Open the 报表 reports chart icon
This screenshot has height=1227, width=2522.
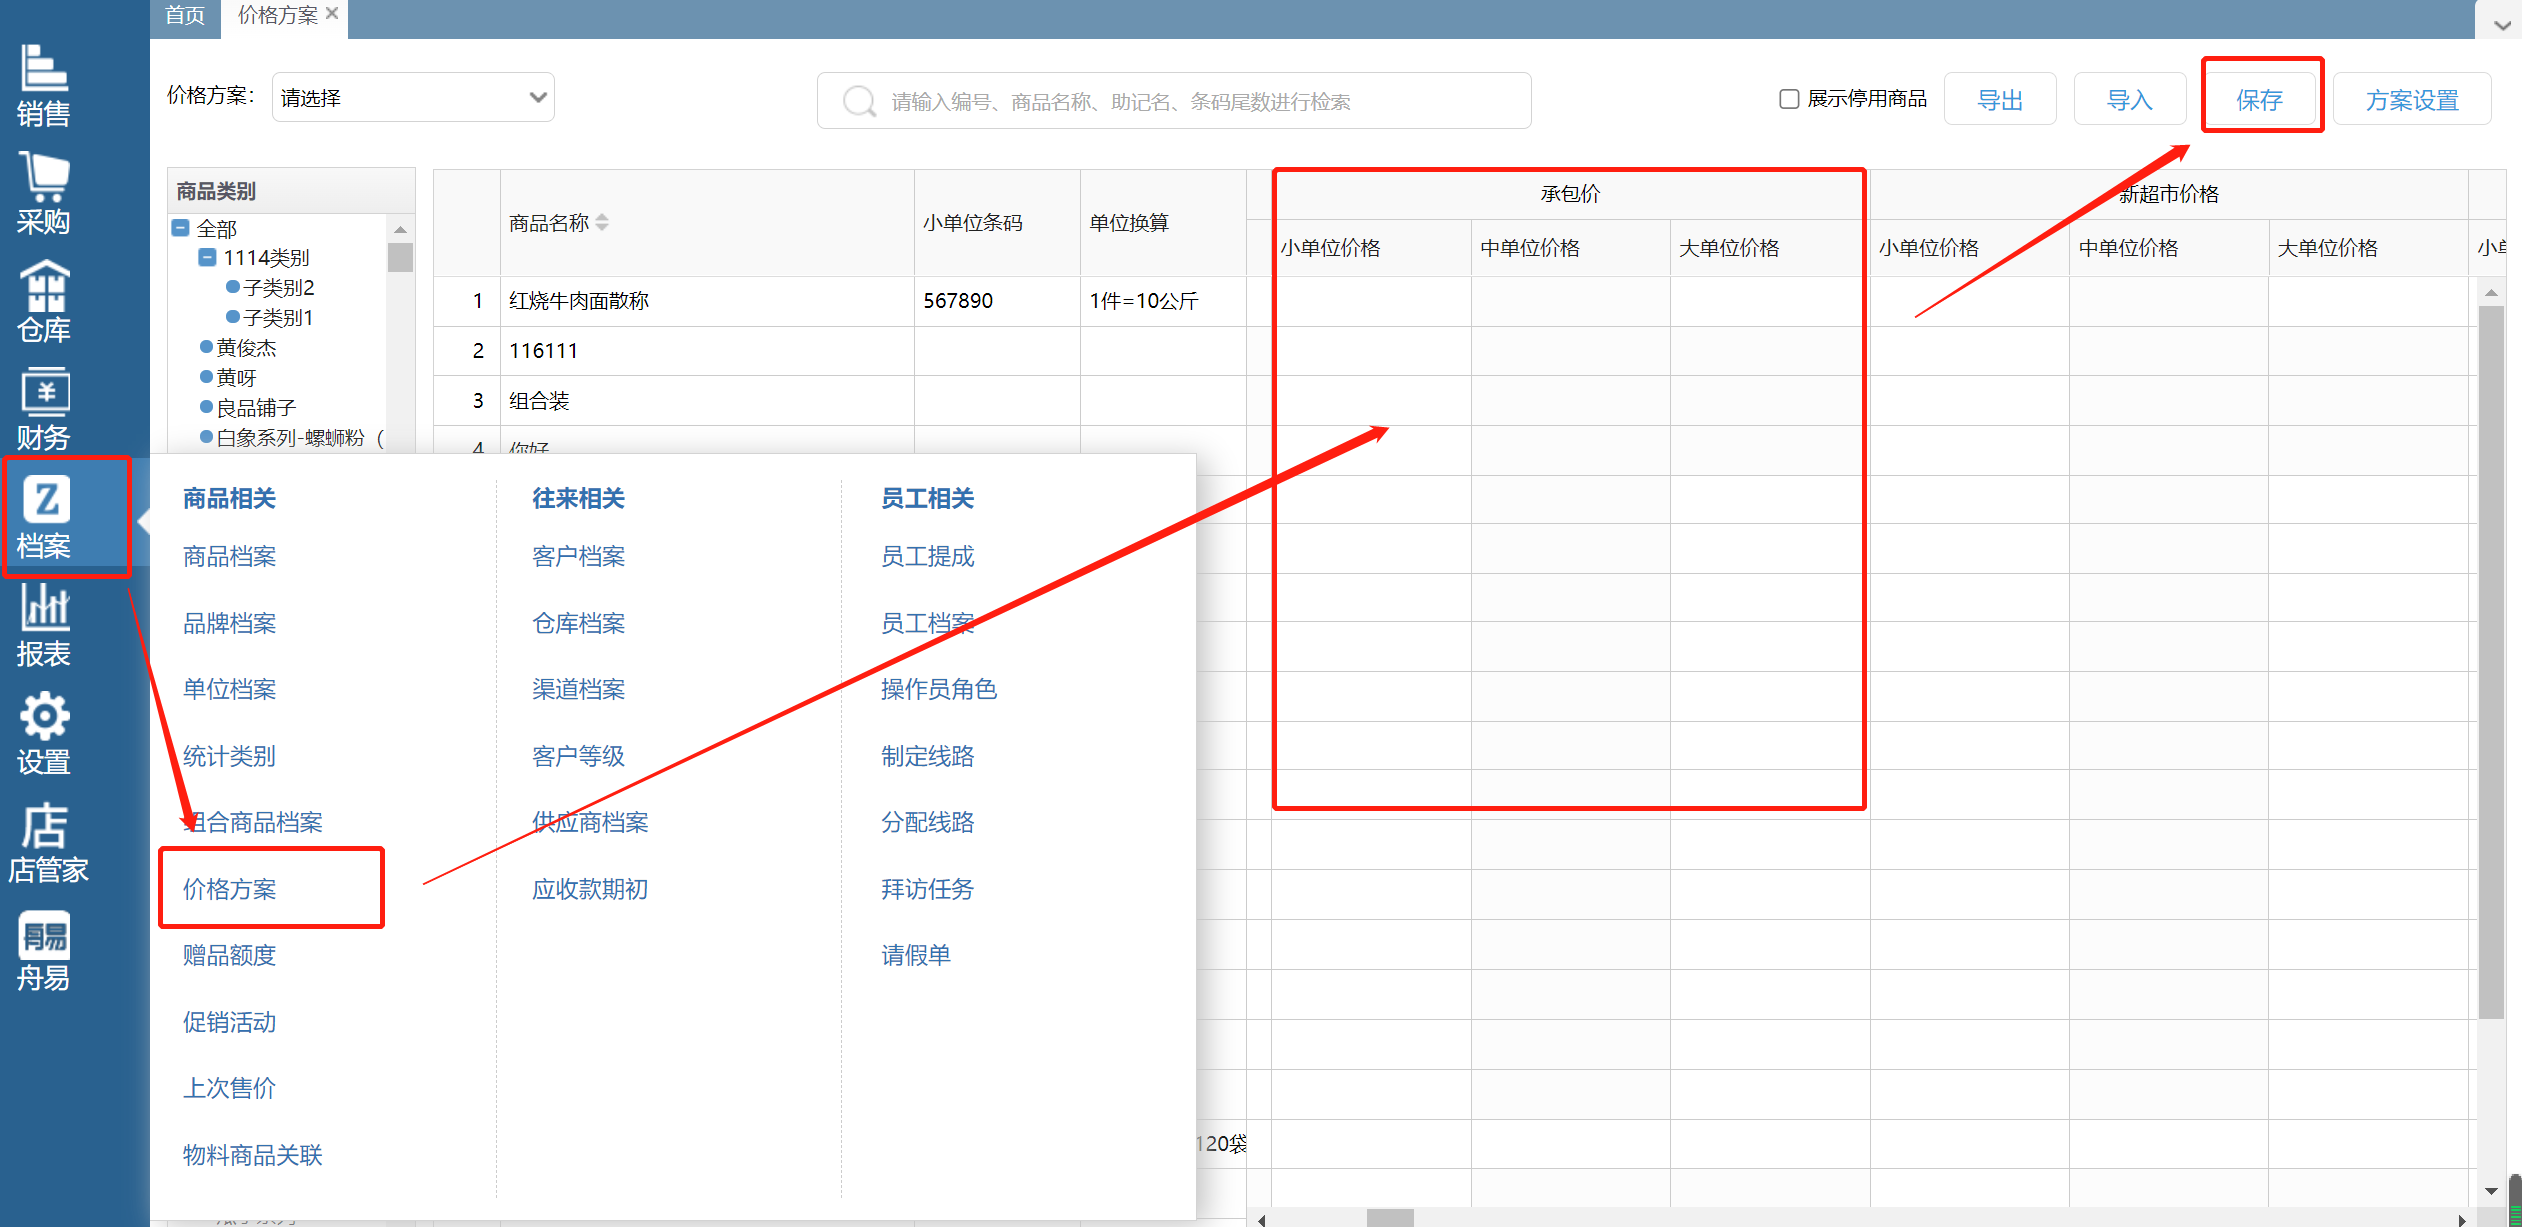click(43, 626)
